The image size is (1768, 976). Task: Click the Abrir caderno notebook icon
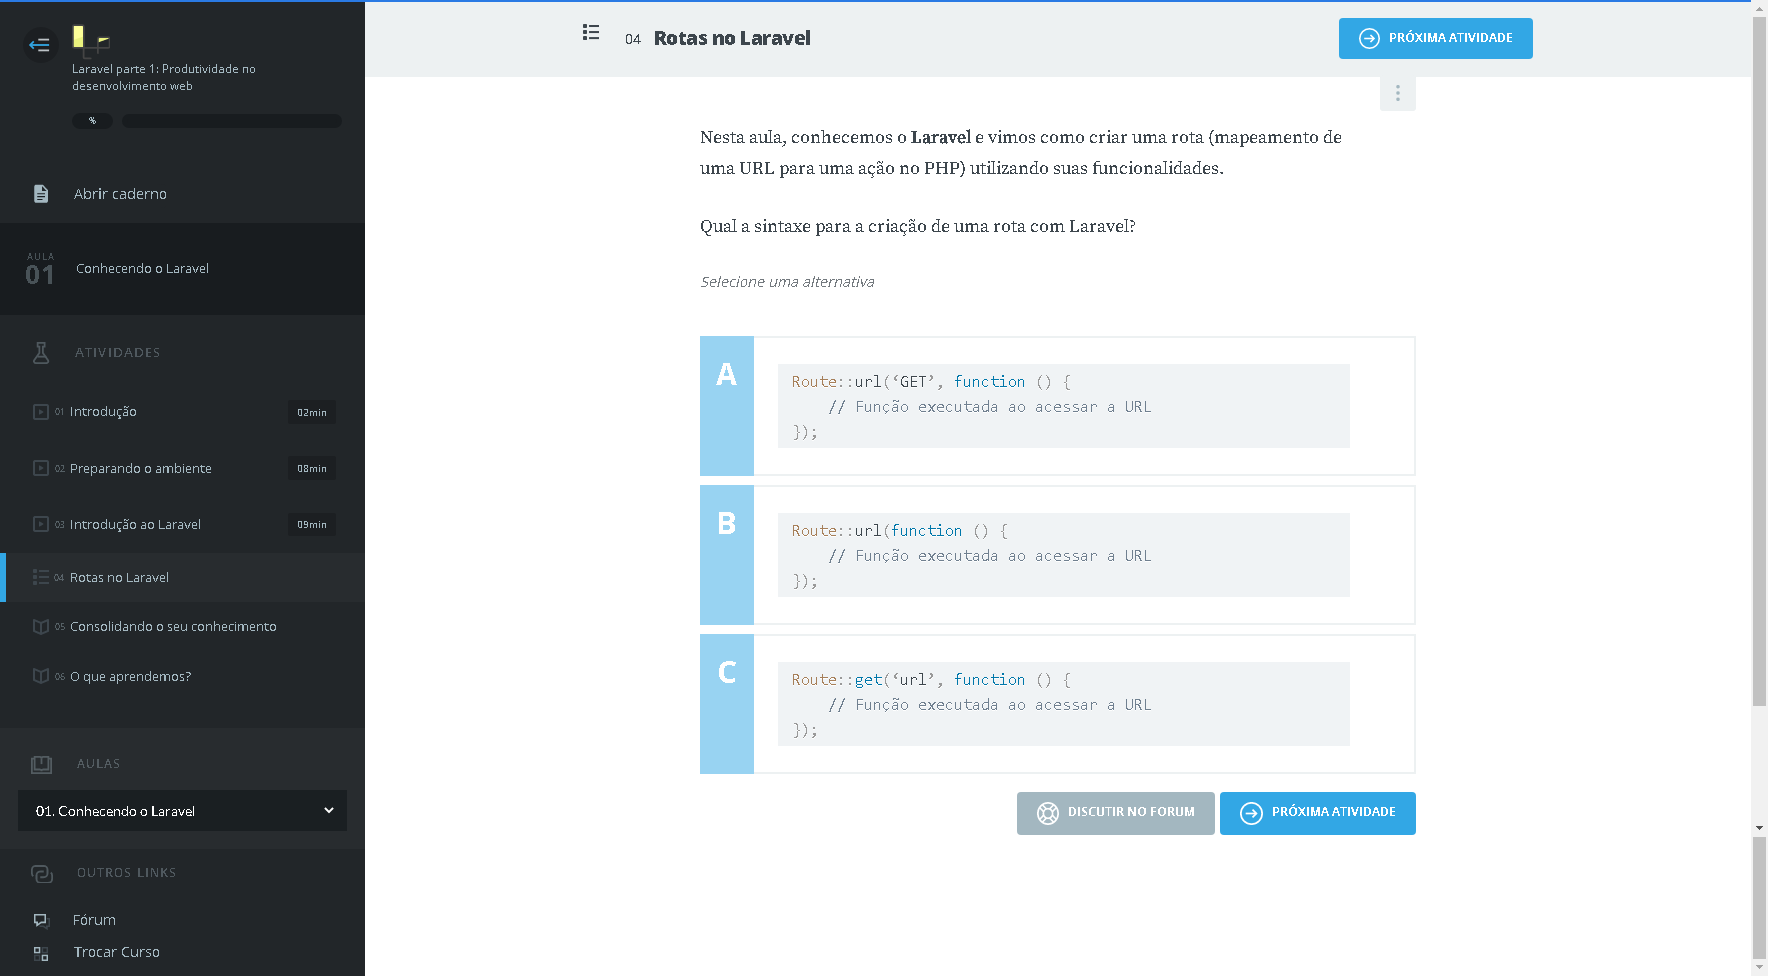tap(41, 194)
